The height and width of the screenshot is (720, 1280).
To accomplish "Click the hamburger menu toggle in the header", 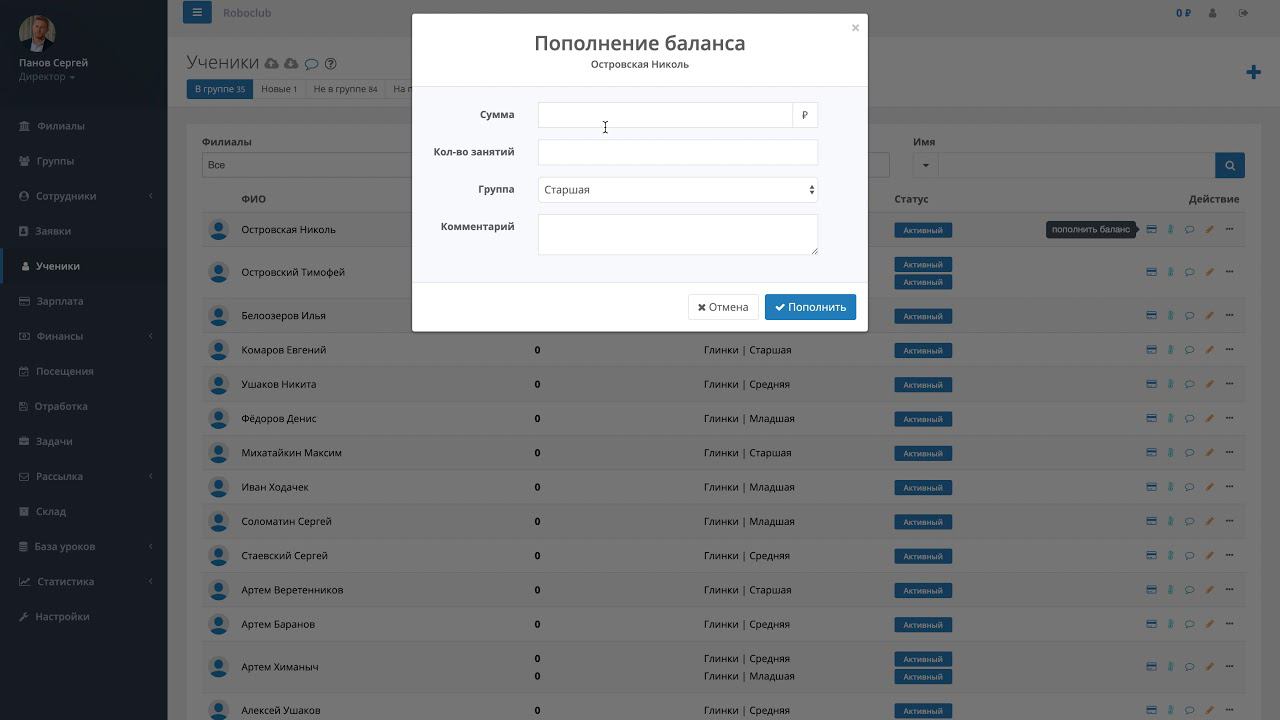I will 197,12.
